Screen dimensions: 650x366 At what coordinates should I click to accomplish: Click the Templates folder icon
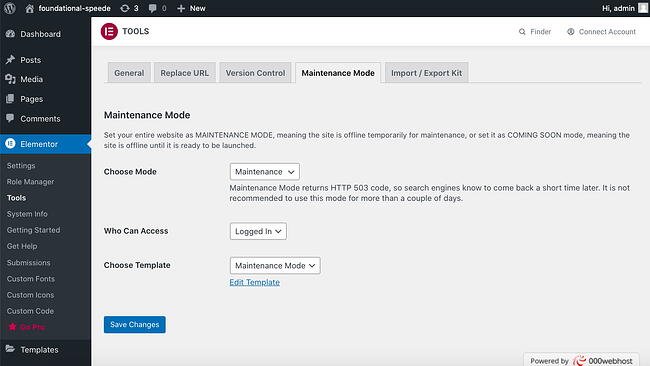click(x=10, y=349)
